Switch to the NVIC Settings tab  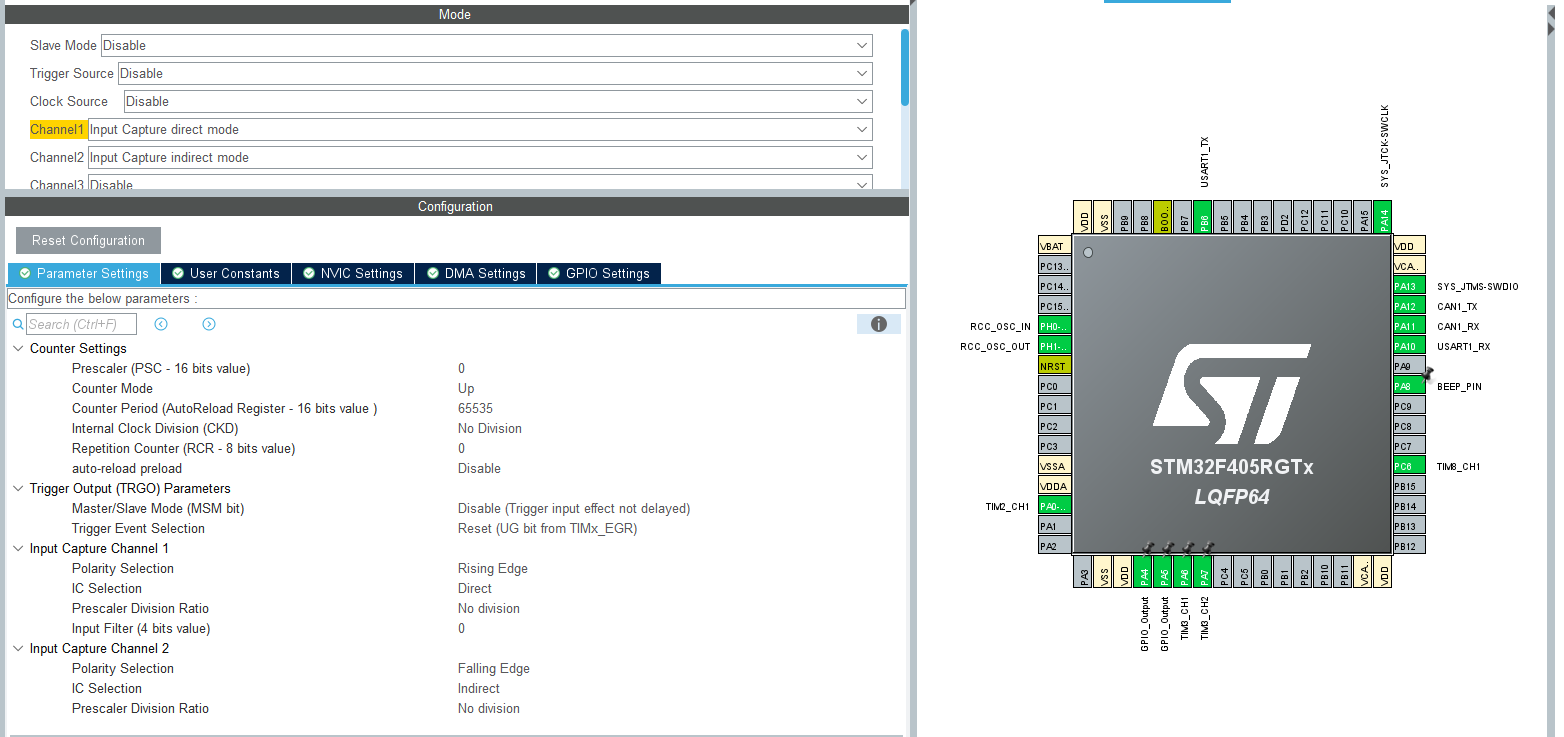pyautogui.click(x=353, y=274)
